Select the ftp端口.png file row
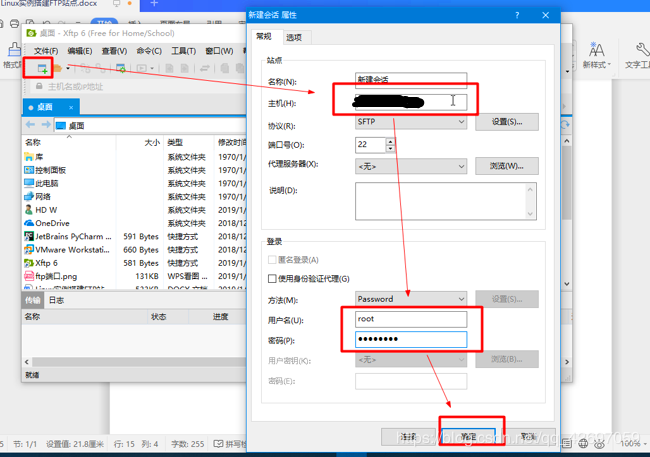 135,276
